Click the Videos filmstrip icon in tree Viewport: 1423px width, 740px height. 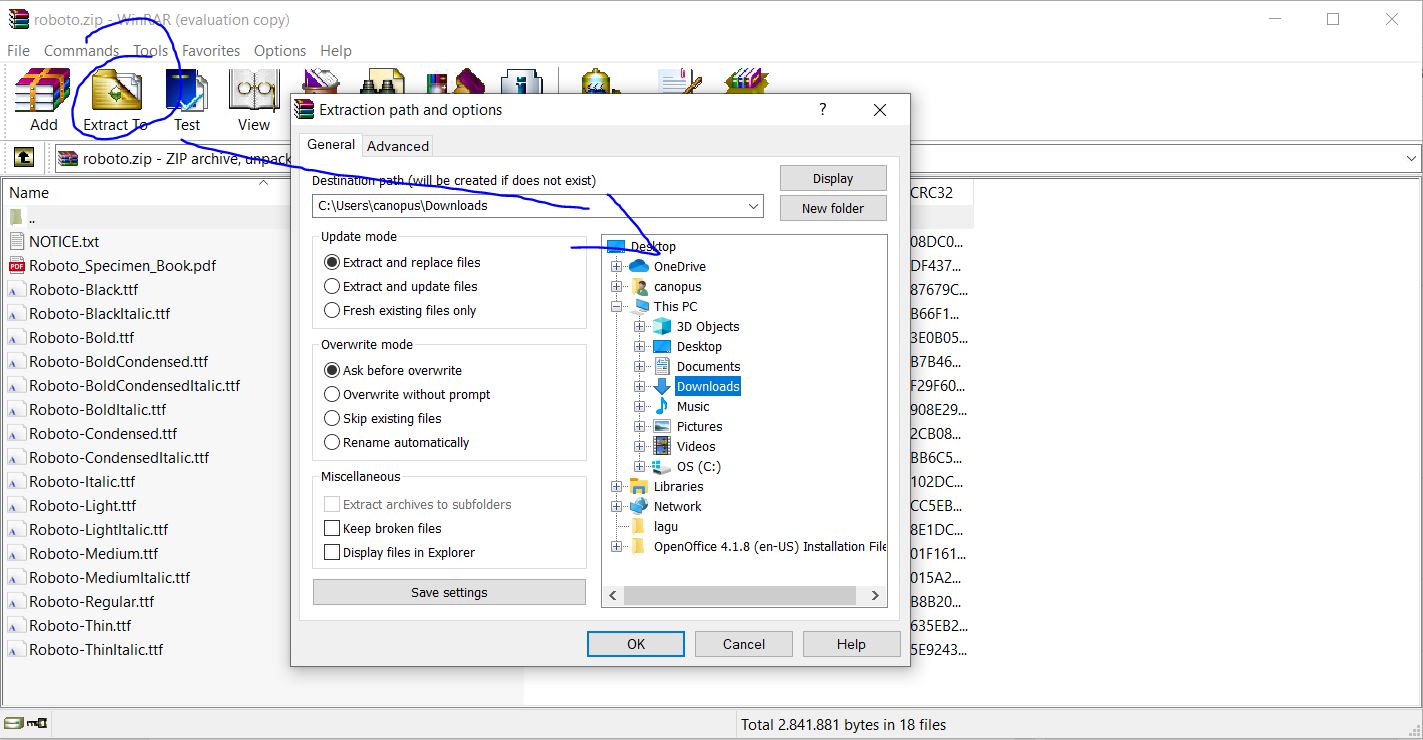tap(662, 447)
